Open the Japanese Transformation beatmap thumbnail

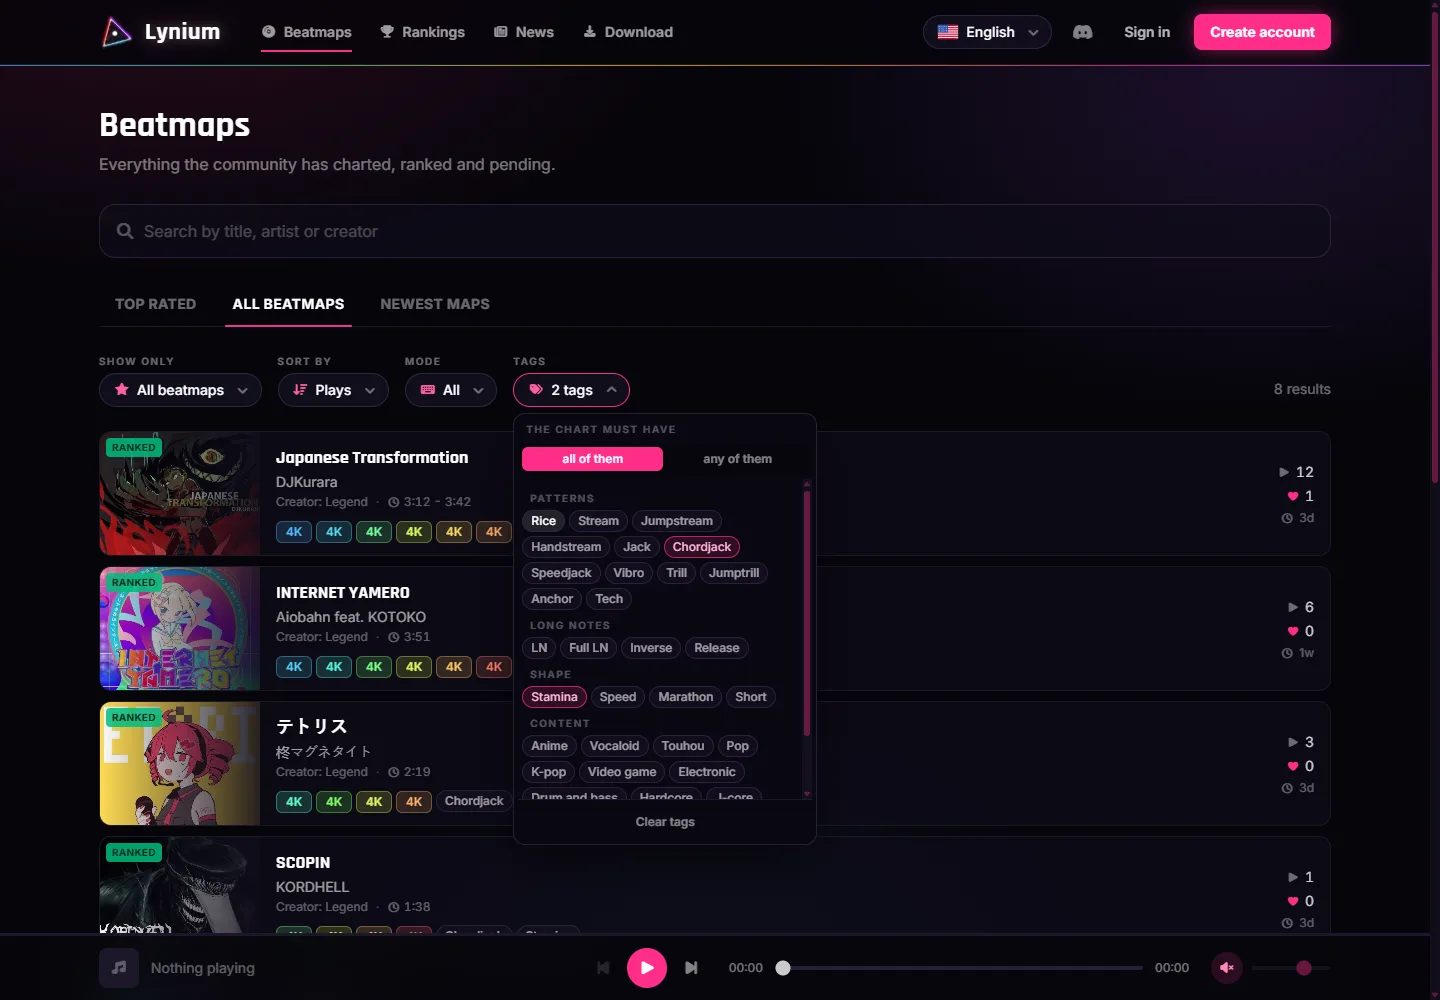(180, 494)
